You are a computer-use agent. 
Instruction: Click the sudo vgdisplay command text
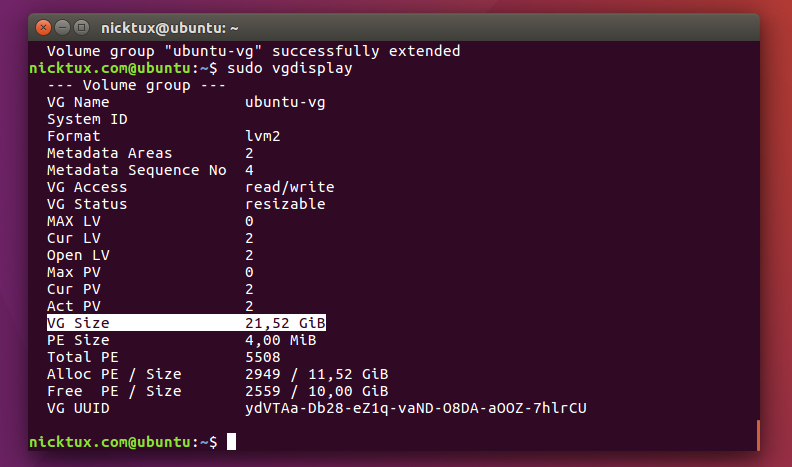(290, 68)
